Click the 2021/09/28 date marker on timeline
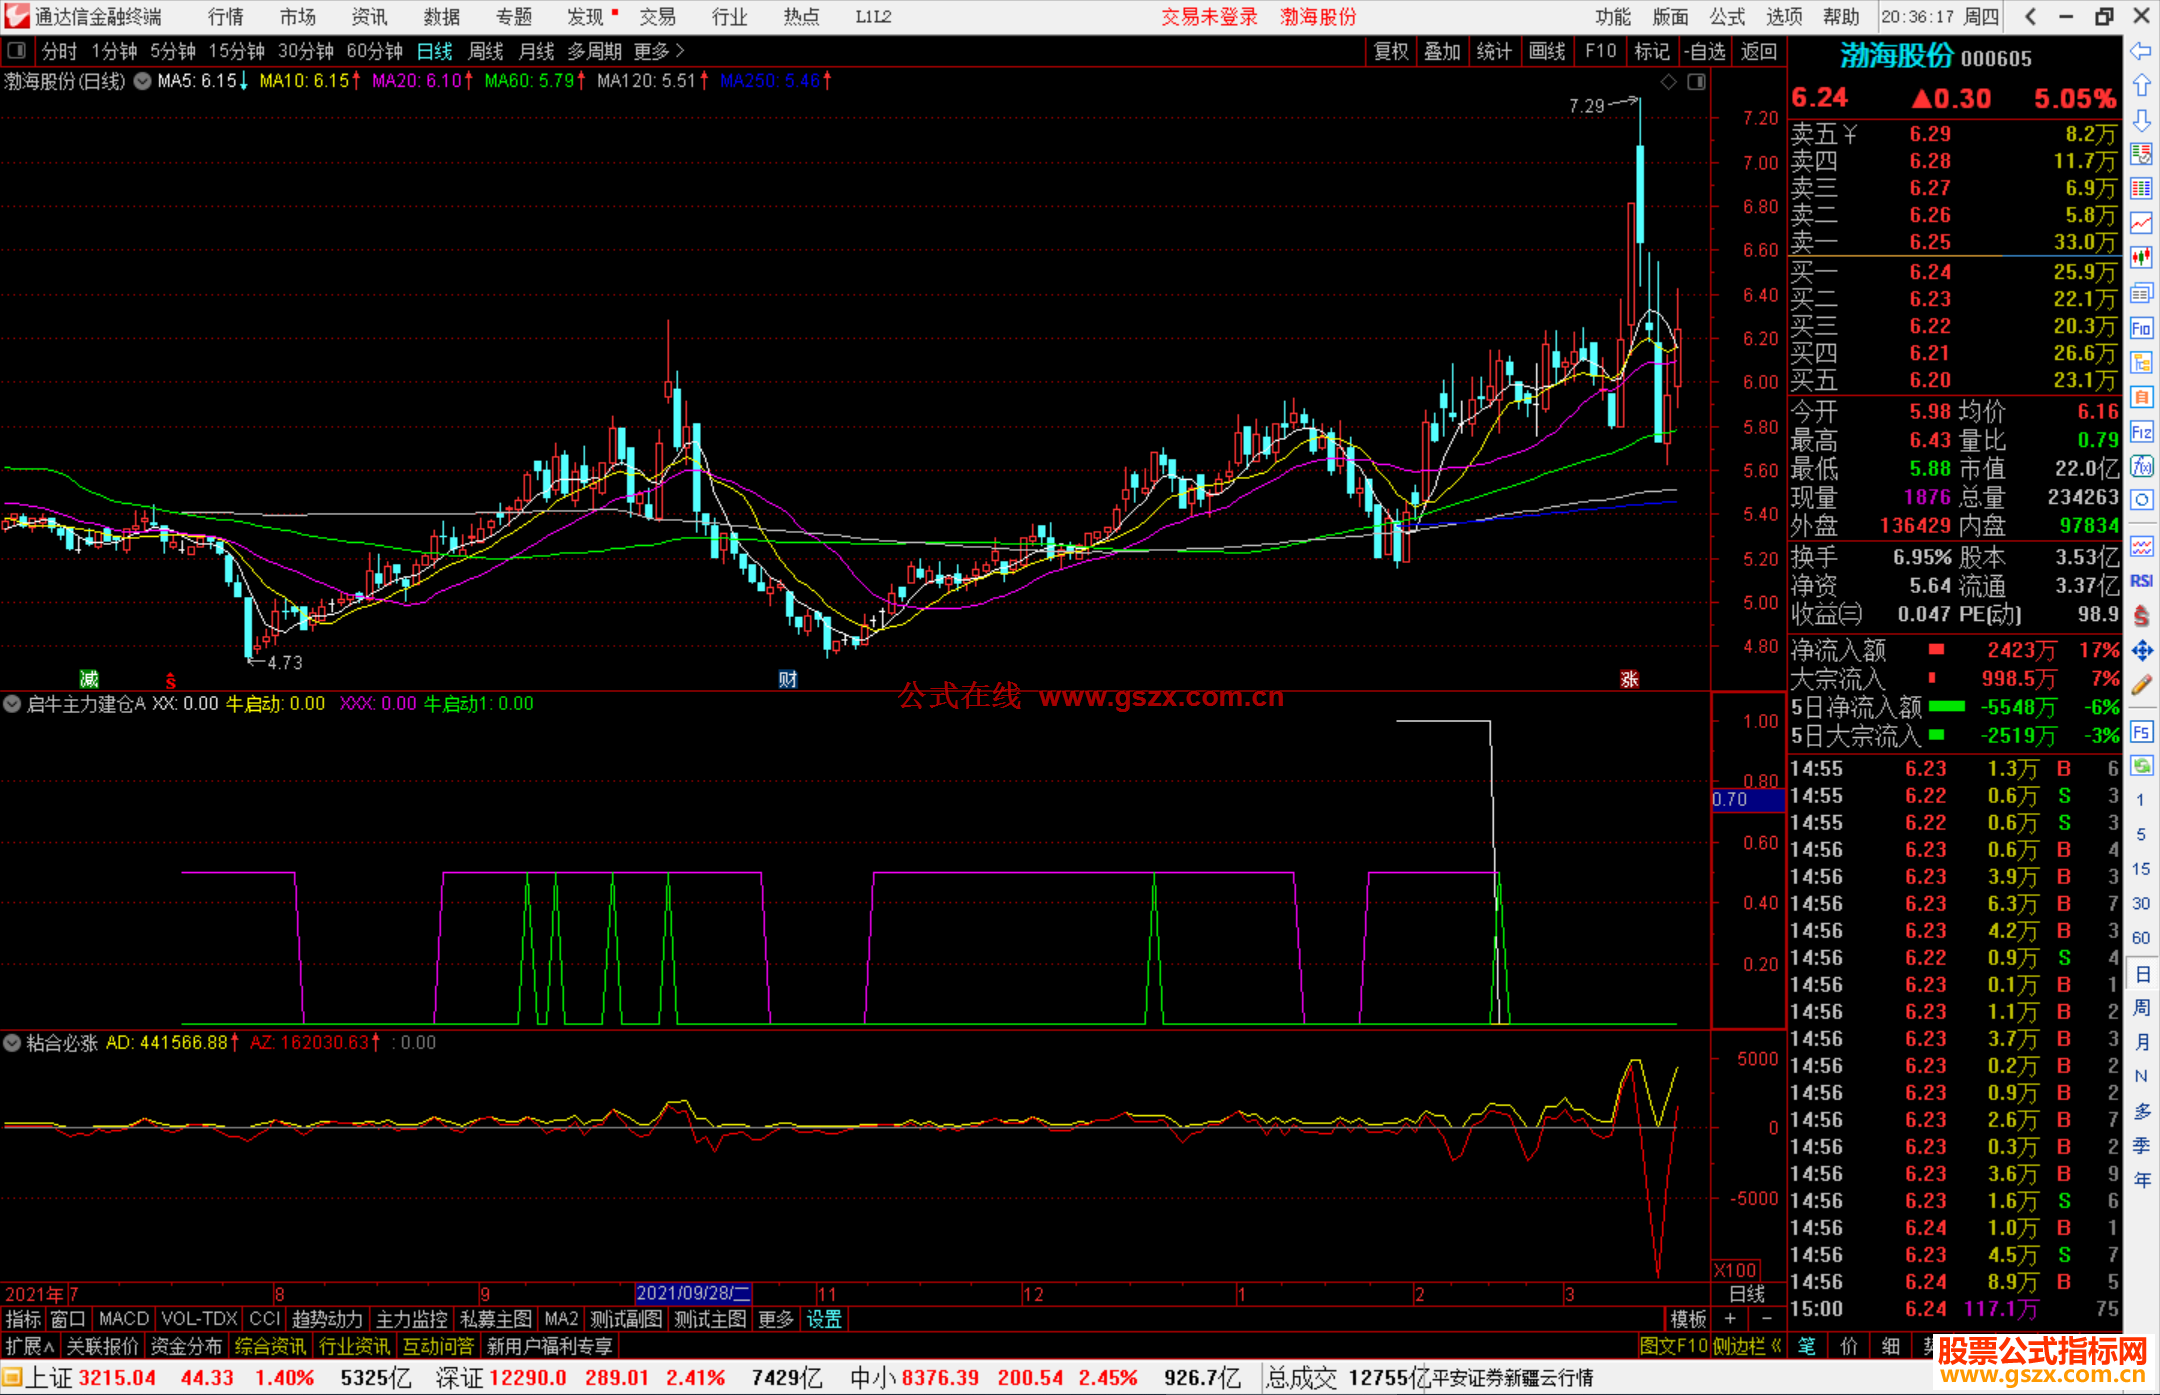 pos(693,1293)
